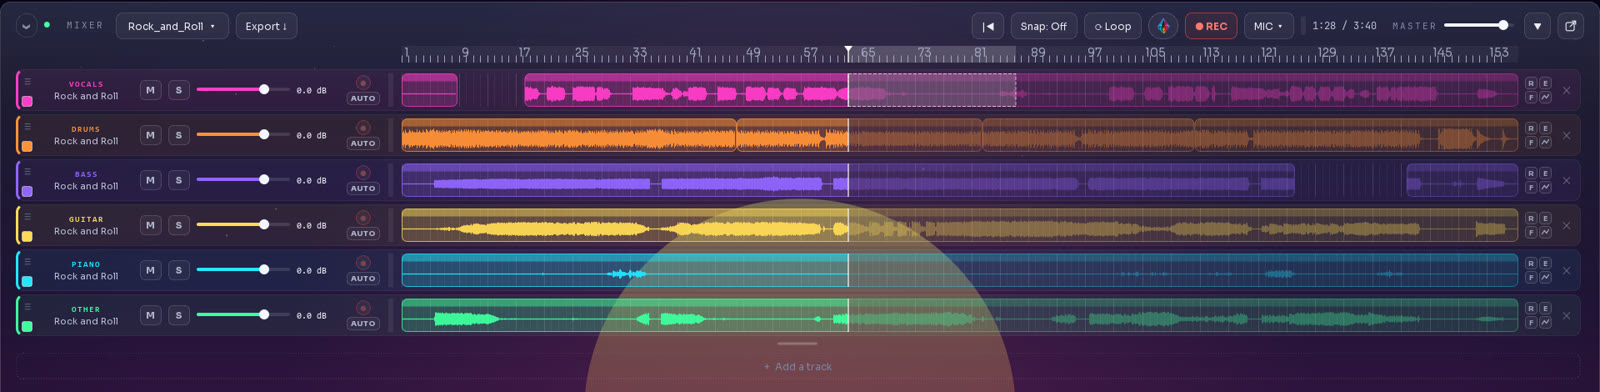The width and height of the screenshot is (1600, 392).
Task: Remove the Vocals track with its X
Action: [1567, 90]
